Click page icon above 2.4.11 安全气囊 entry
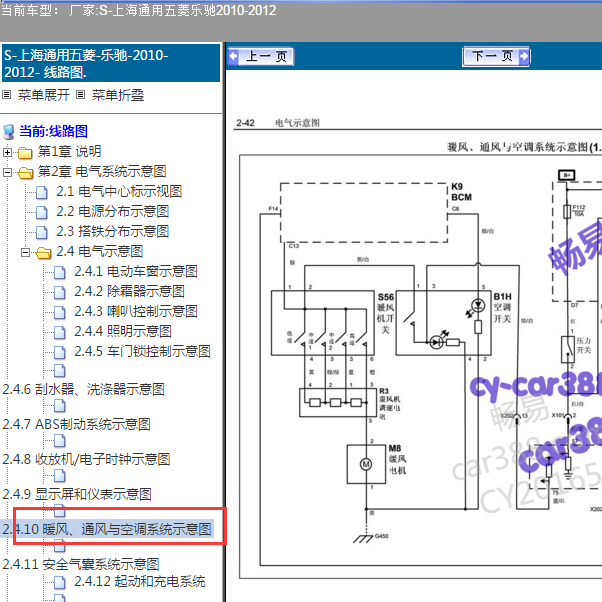The height and width of the screenshot is (602, 602). coord(60,546)
